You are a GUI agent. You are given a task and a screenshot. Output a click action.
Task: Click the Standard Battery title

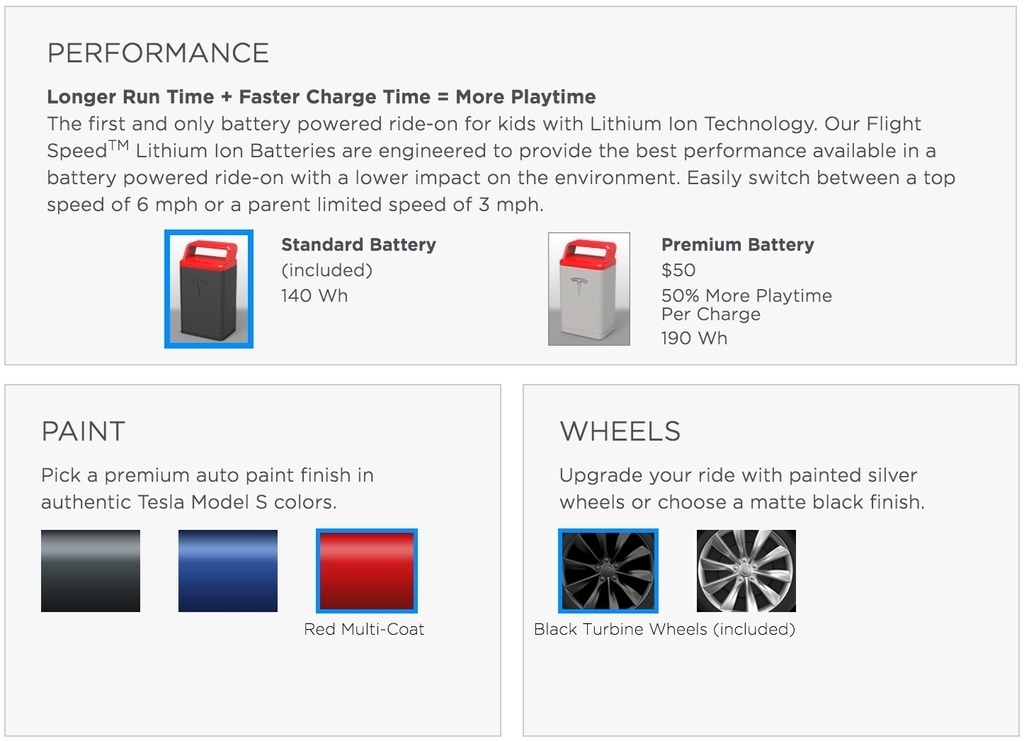[359, 245]
